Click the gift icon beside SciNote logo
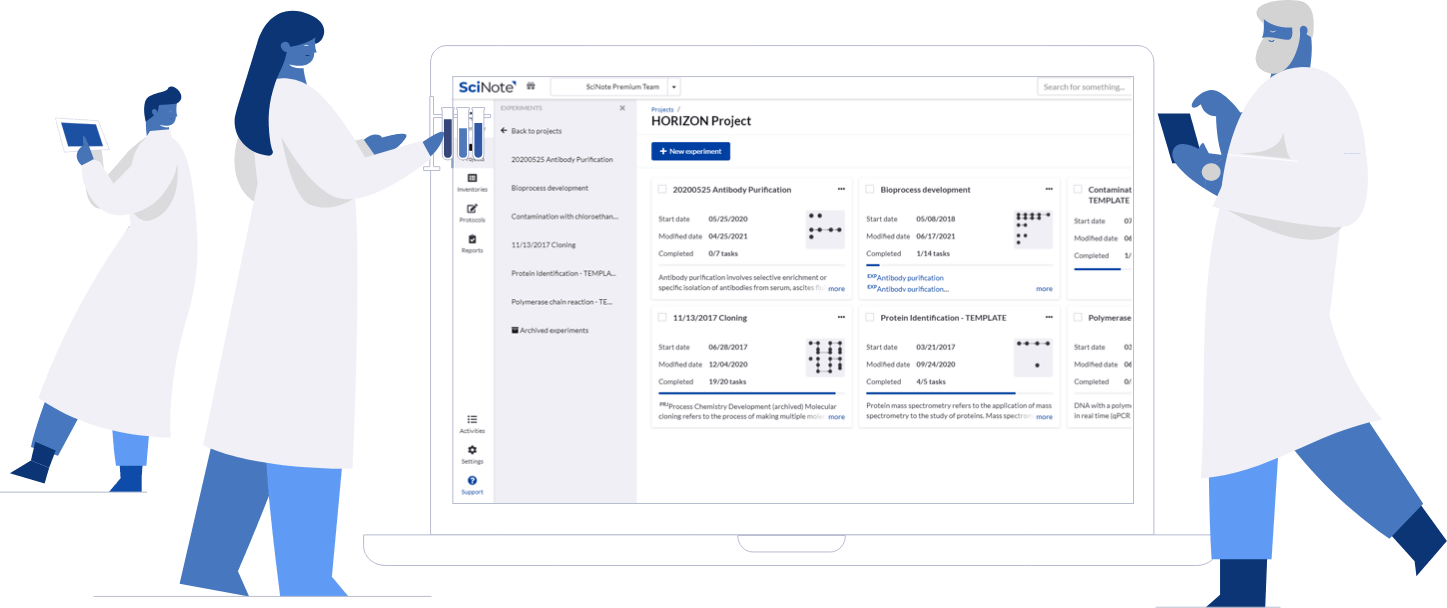This screenshot has width=1447, height=608. click(x=531, y=87)
